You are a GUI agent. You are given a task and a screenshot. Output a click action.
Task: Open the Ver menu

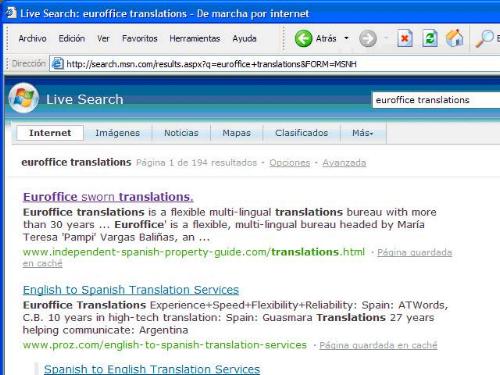click(x=103, y=39)
